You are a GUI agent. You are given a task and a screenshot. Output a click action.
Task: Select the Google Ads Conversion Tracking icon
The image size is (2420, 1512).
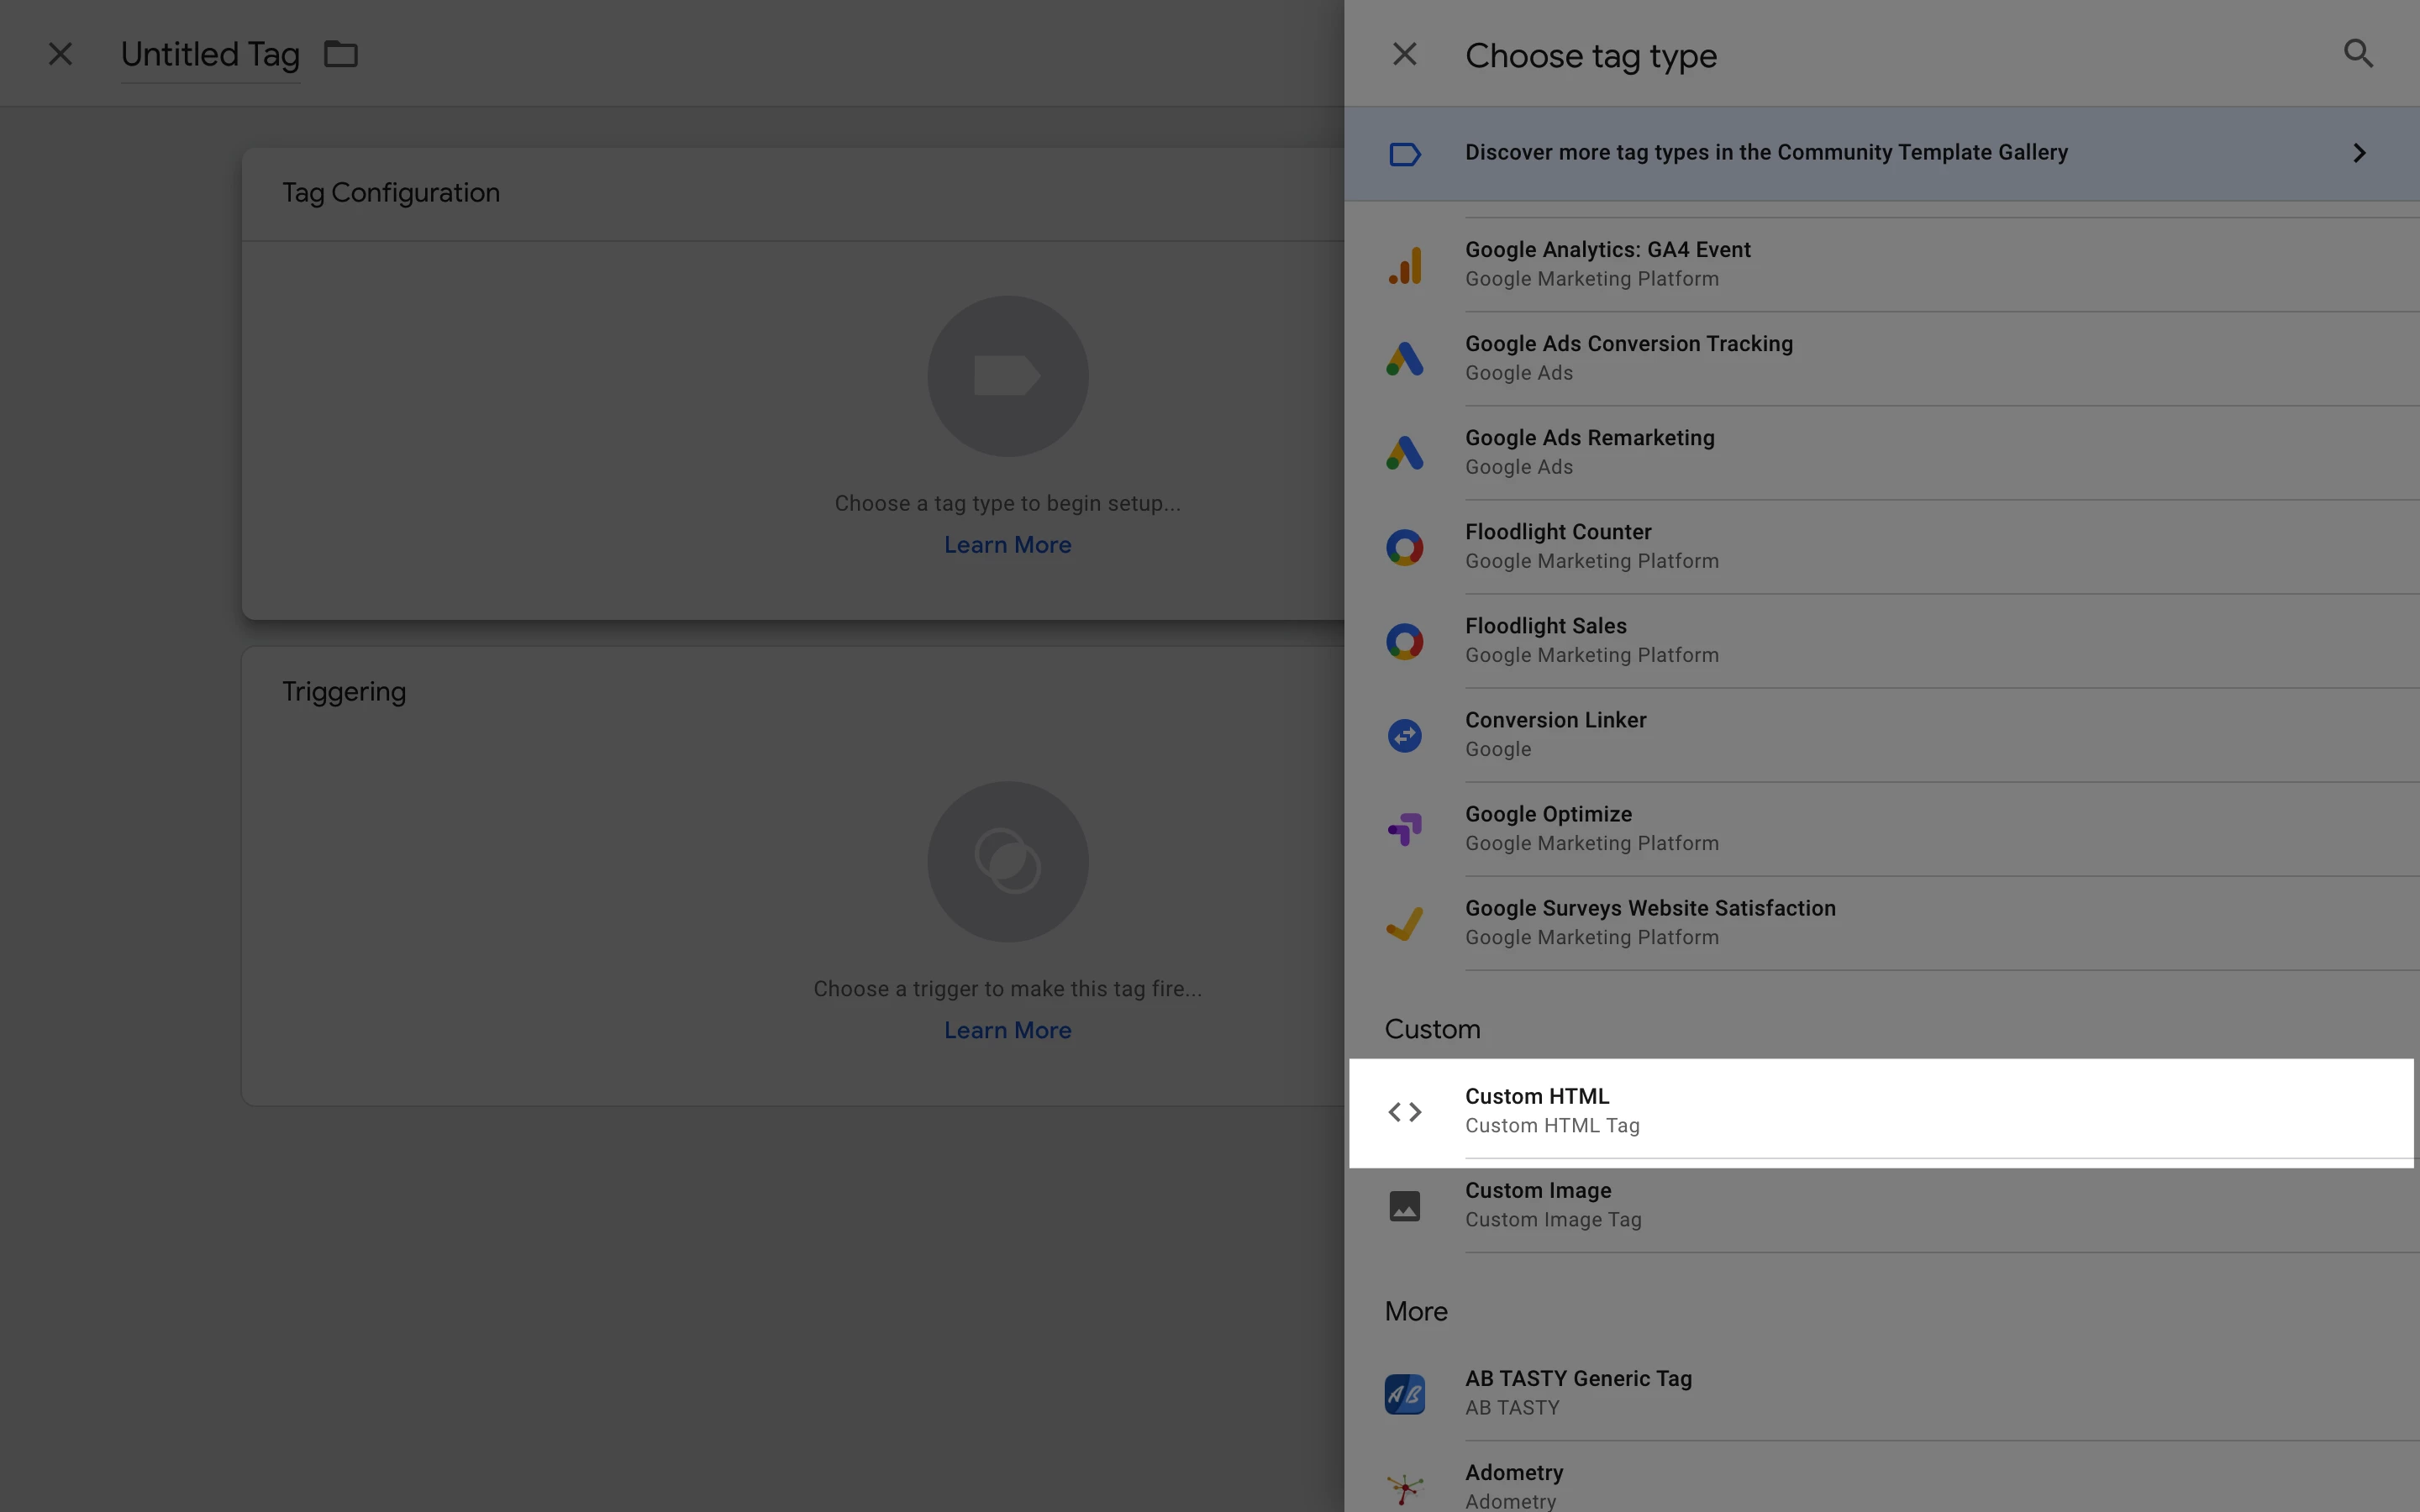click(x=1404, y=359)
